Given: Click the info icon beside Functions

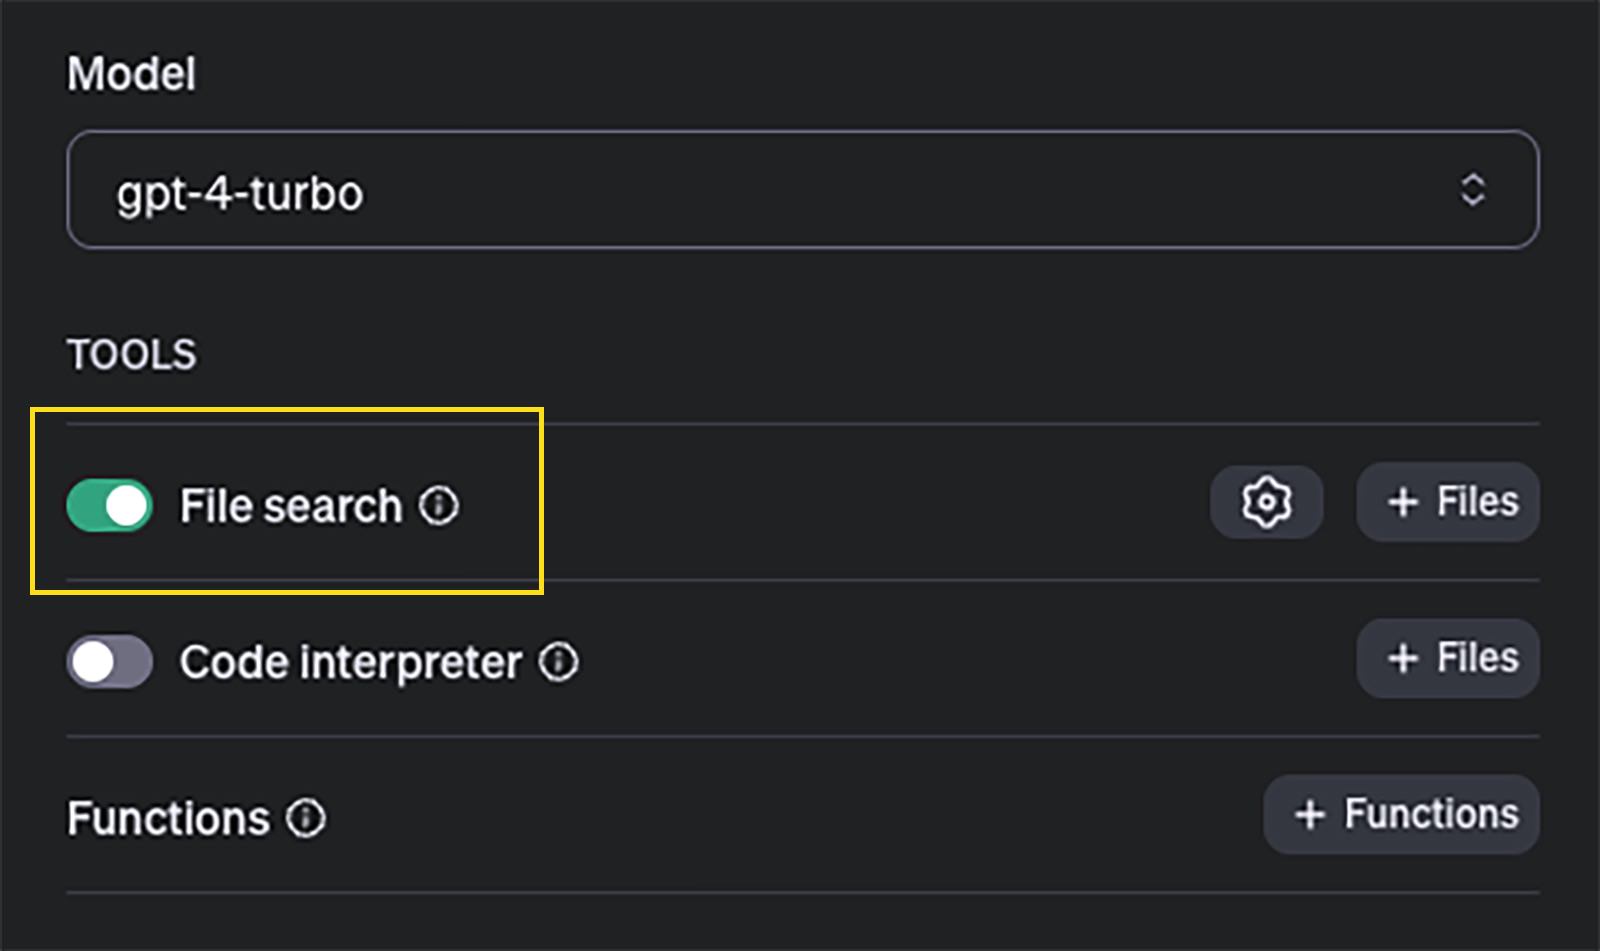Looking at the screenshot, I should 306,818.
